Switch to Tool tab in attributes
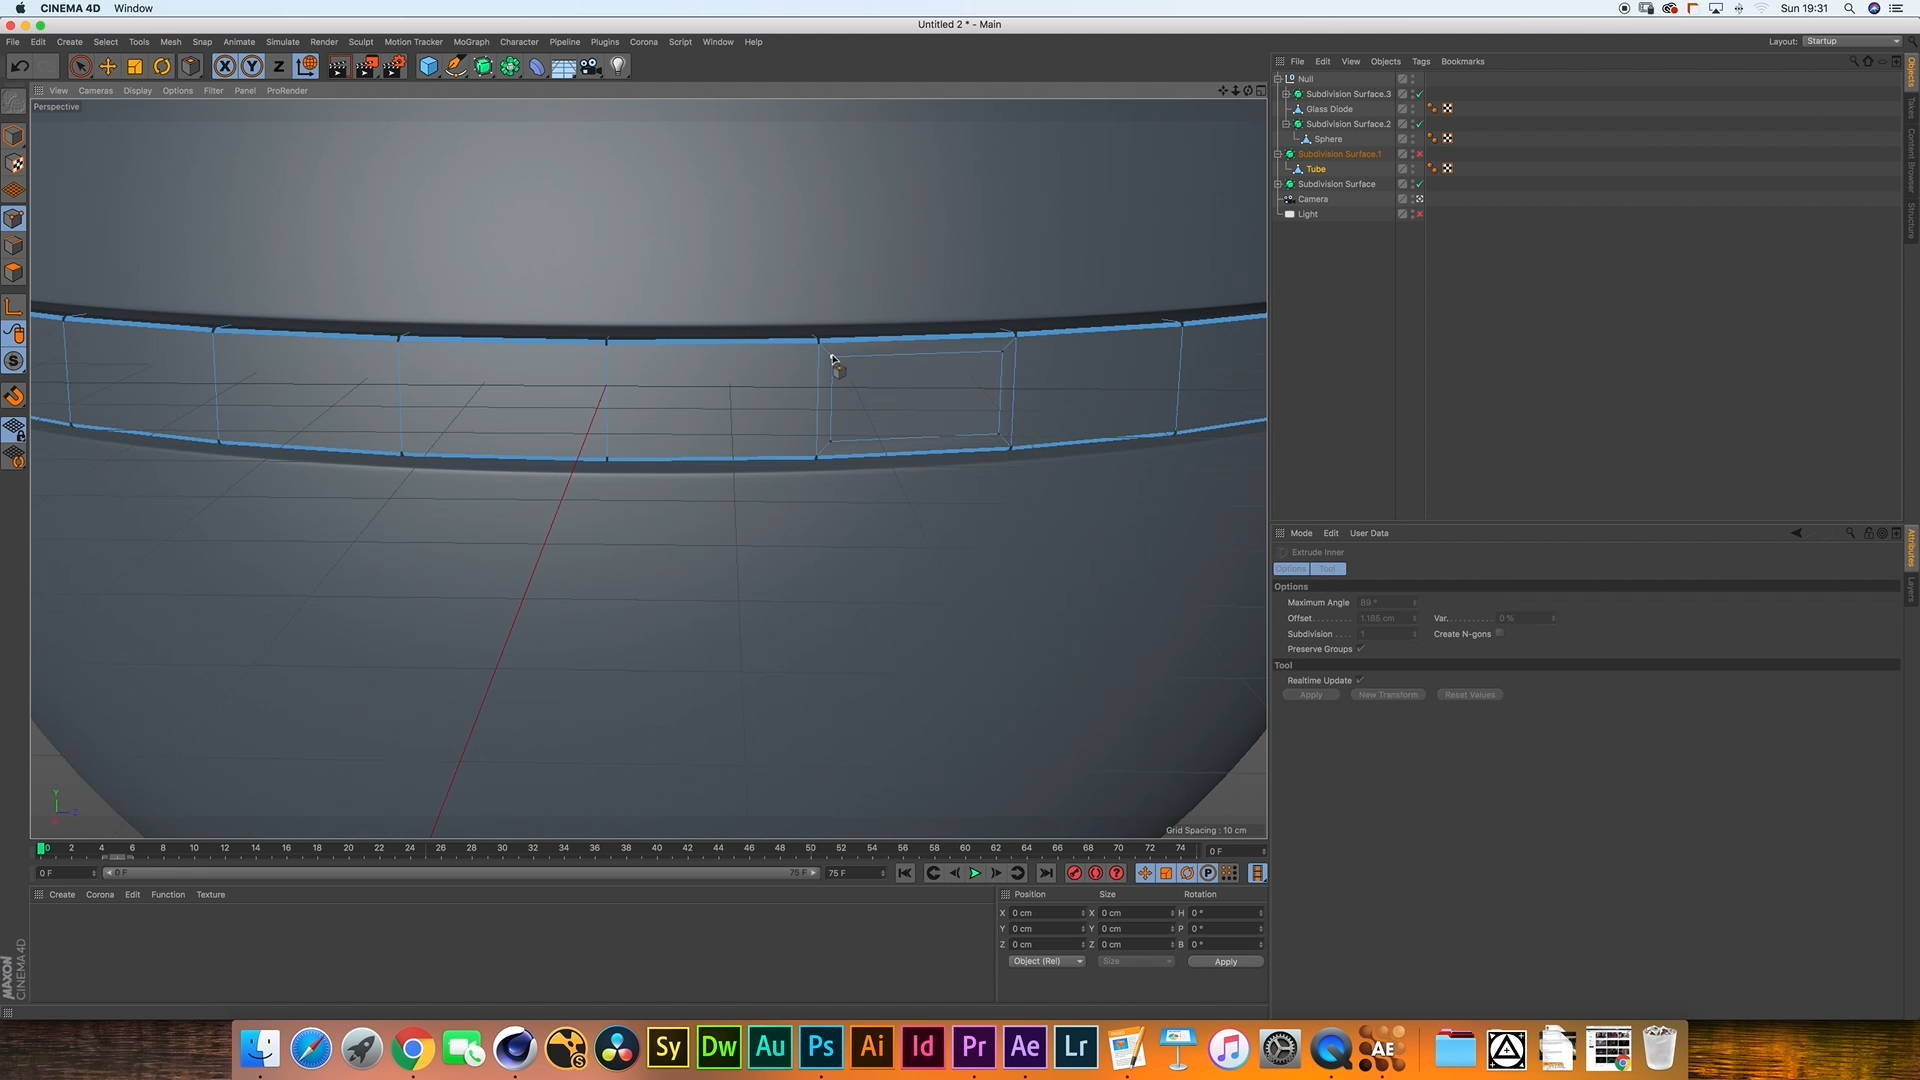The height and width of the screenshot is (1080, 1920). click(x=1328, y=569)
